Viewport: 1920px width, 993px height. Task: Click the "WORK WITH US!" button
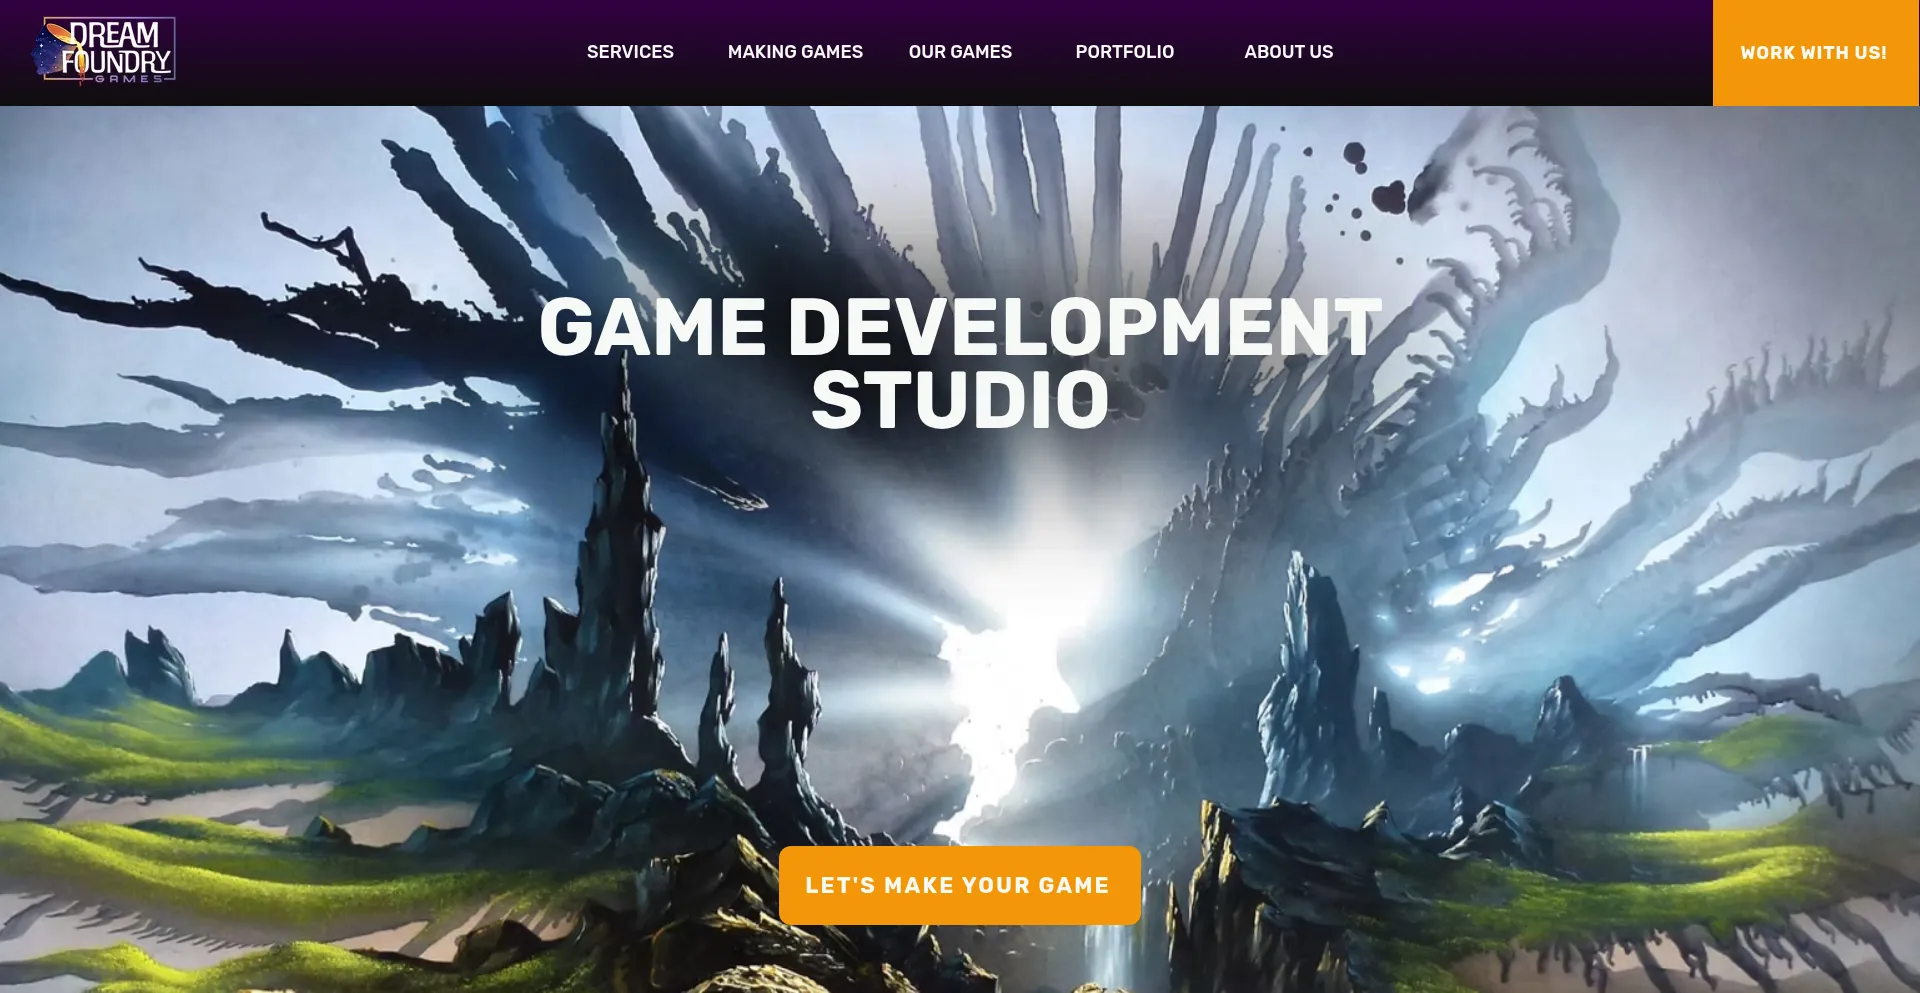[x=1814, y=52]
